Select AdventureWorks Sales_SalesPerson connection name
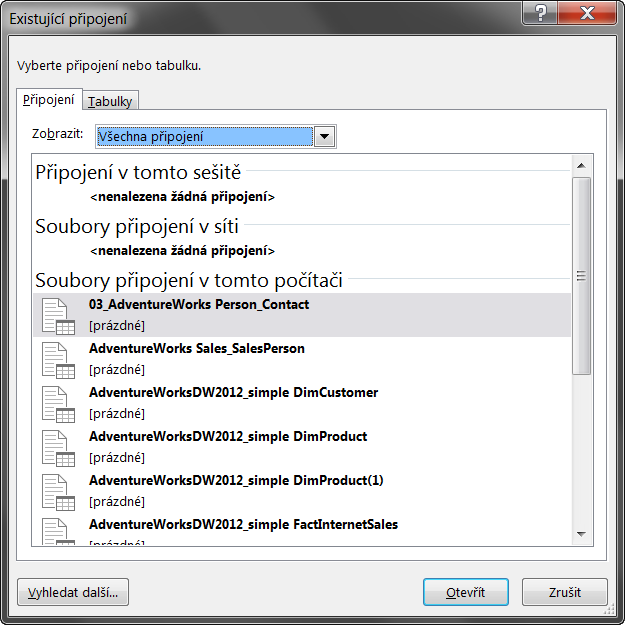625x625 pixels. click(x=197, y=348)
